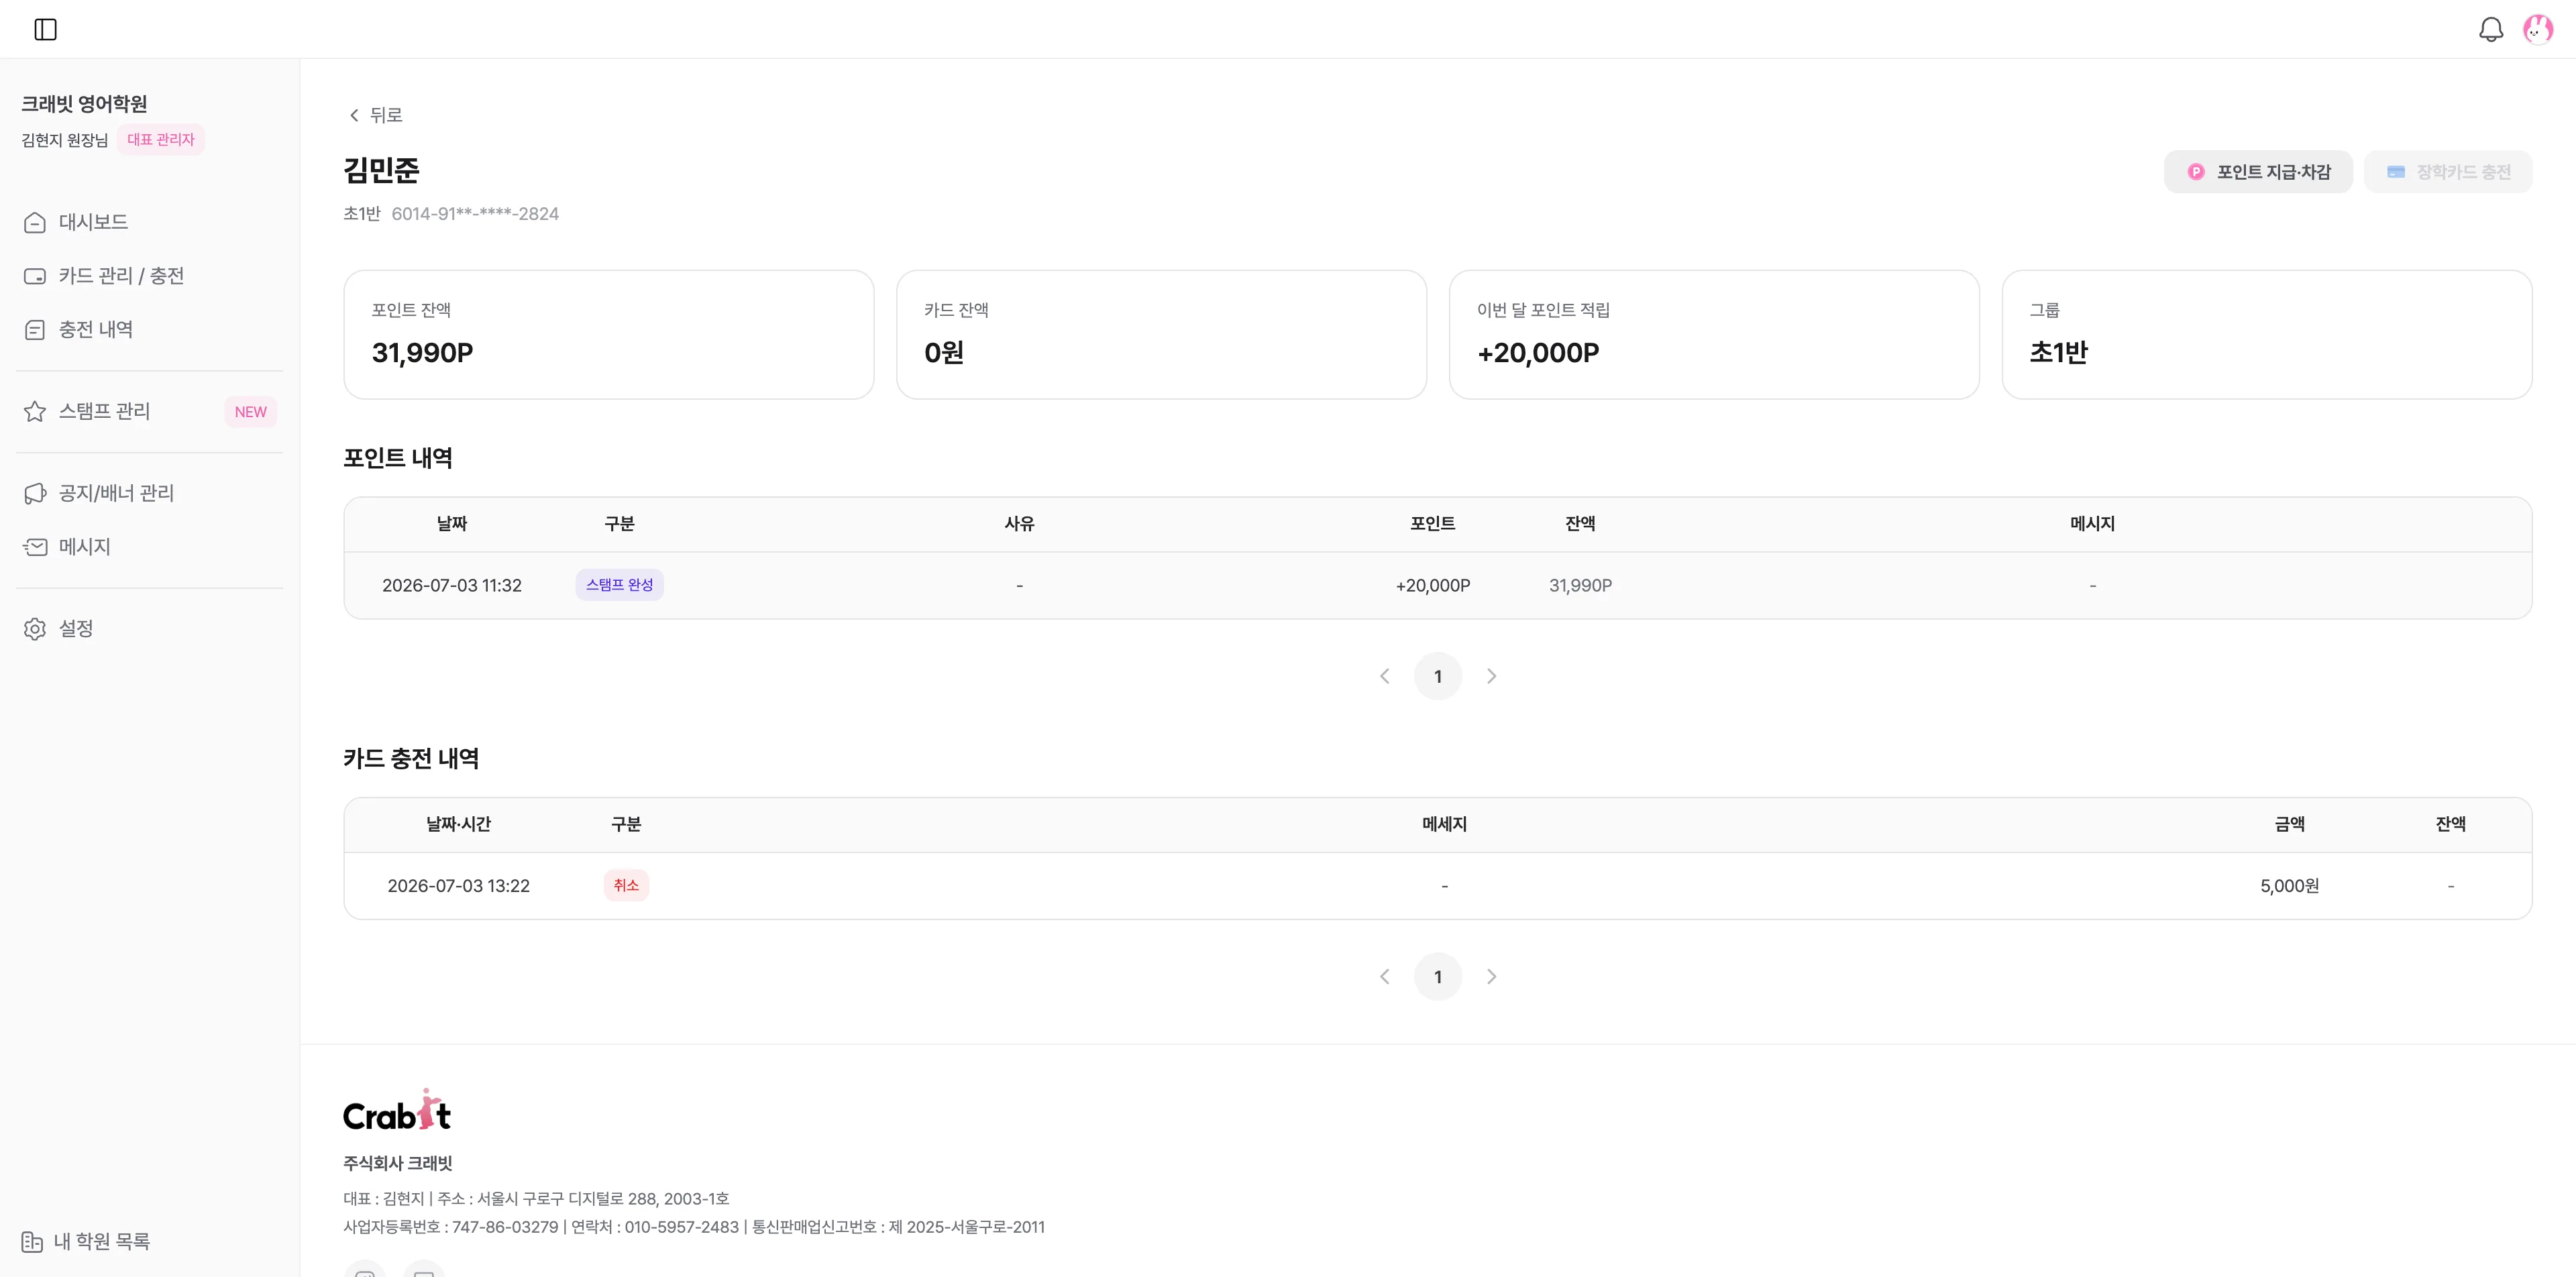Select page 1 in point history pagination

pos(1438,676)
